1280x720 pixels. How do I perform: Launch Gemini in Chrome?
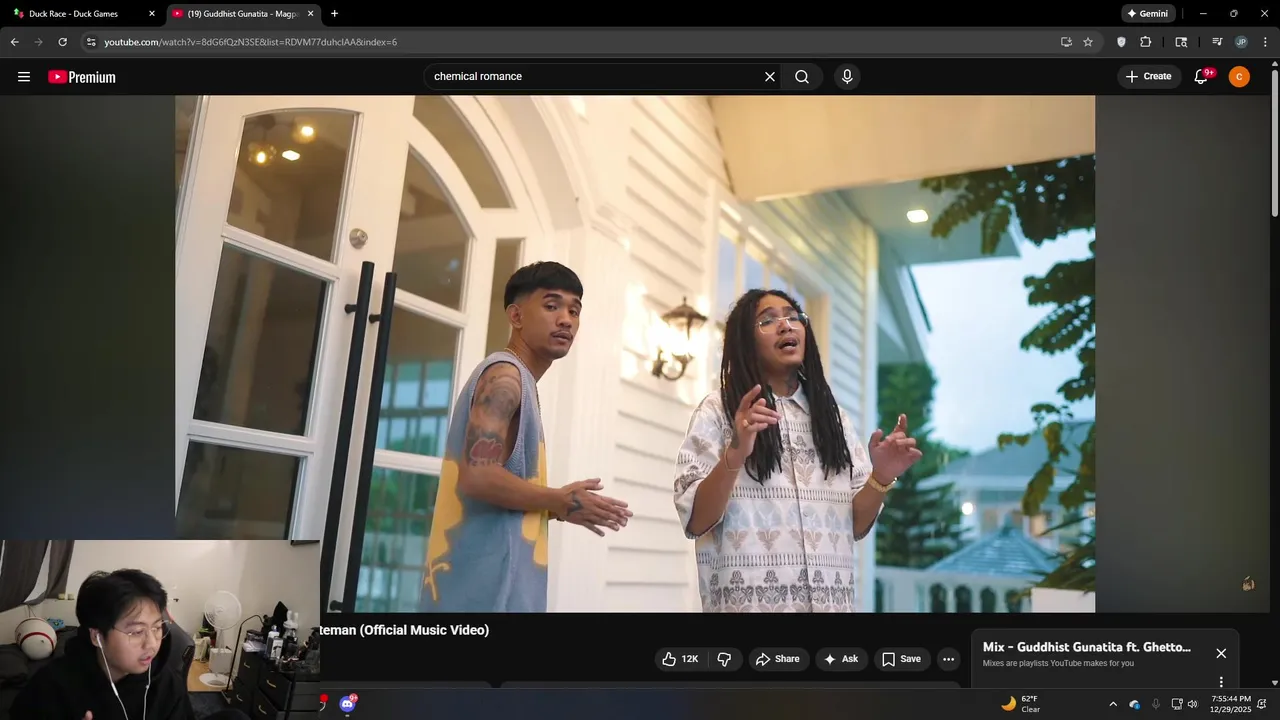(1147, 14)
